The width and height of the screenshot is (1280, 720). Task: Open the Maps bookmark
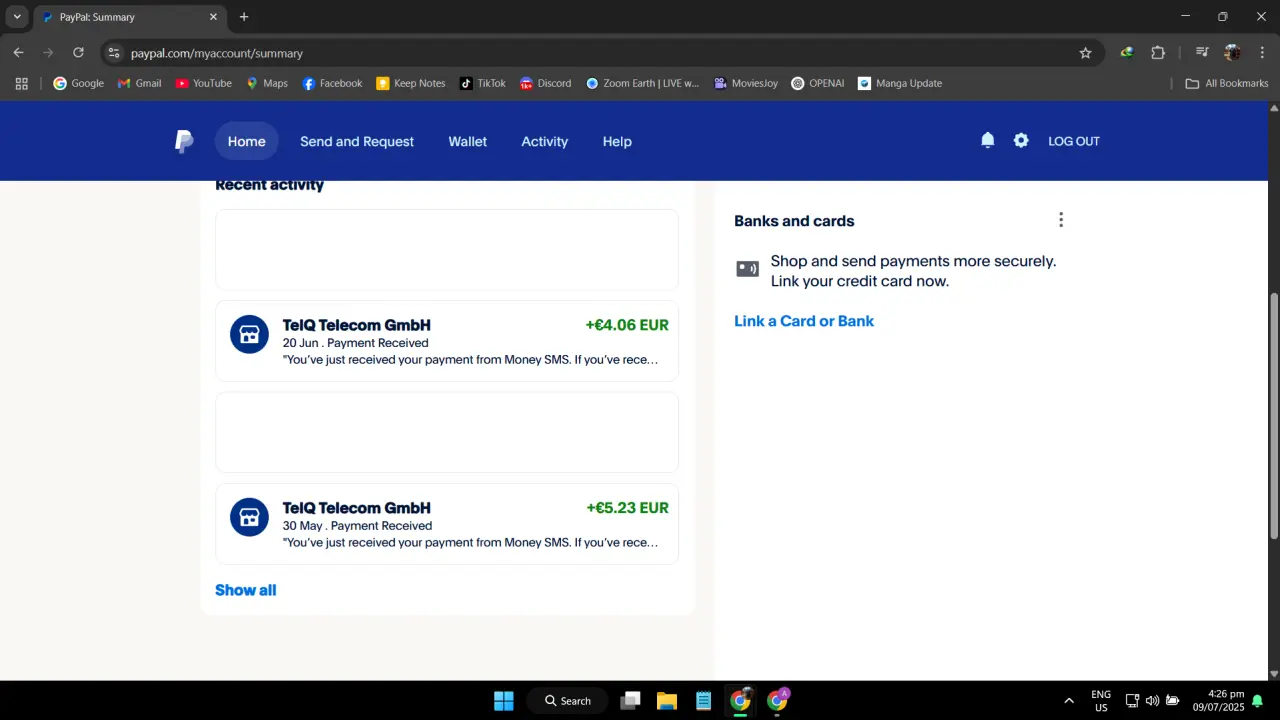[267, 83]
